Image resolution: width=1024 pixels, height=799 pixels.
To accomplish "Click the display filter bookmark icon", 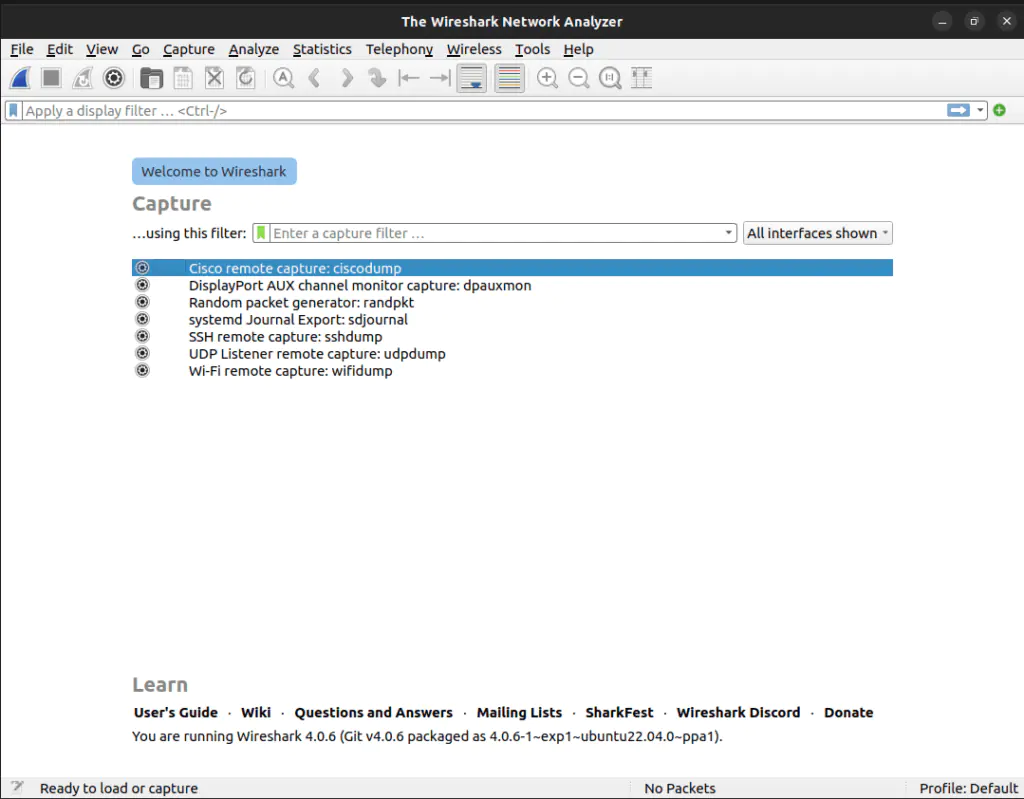I will 14,111.
